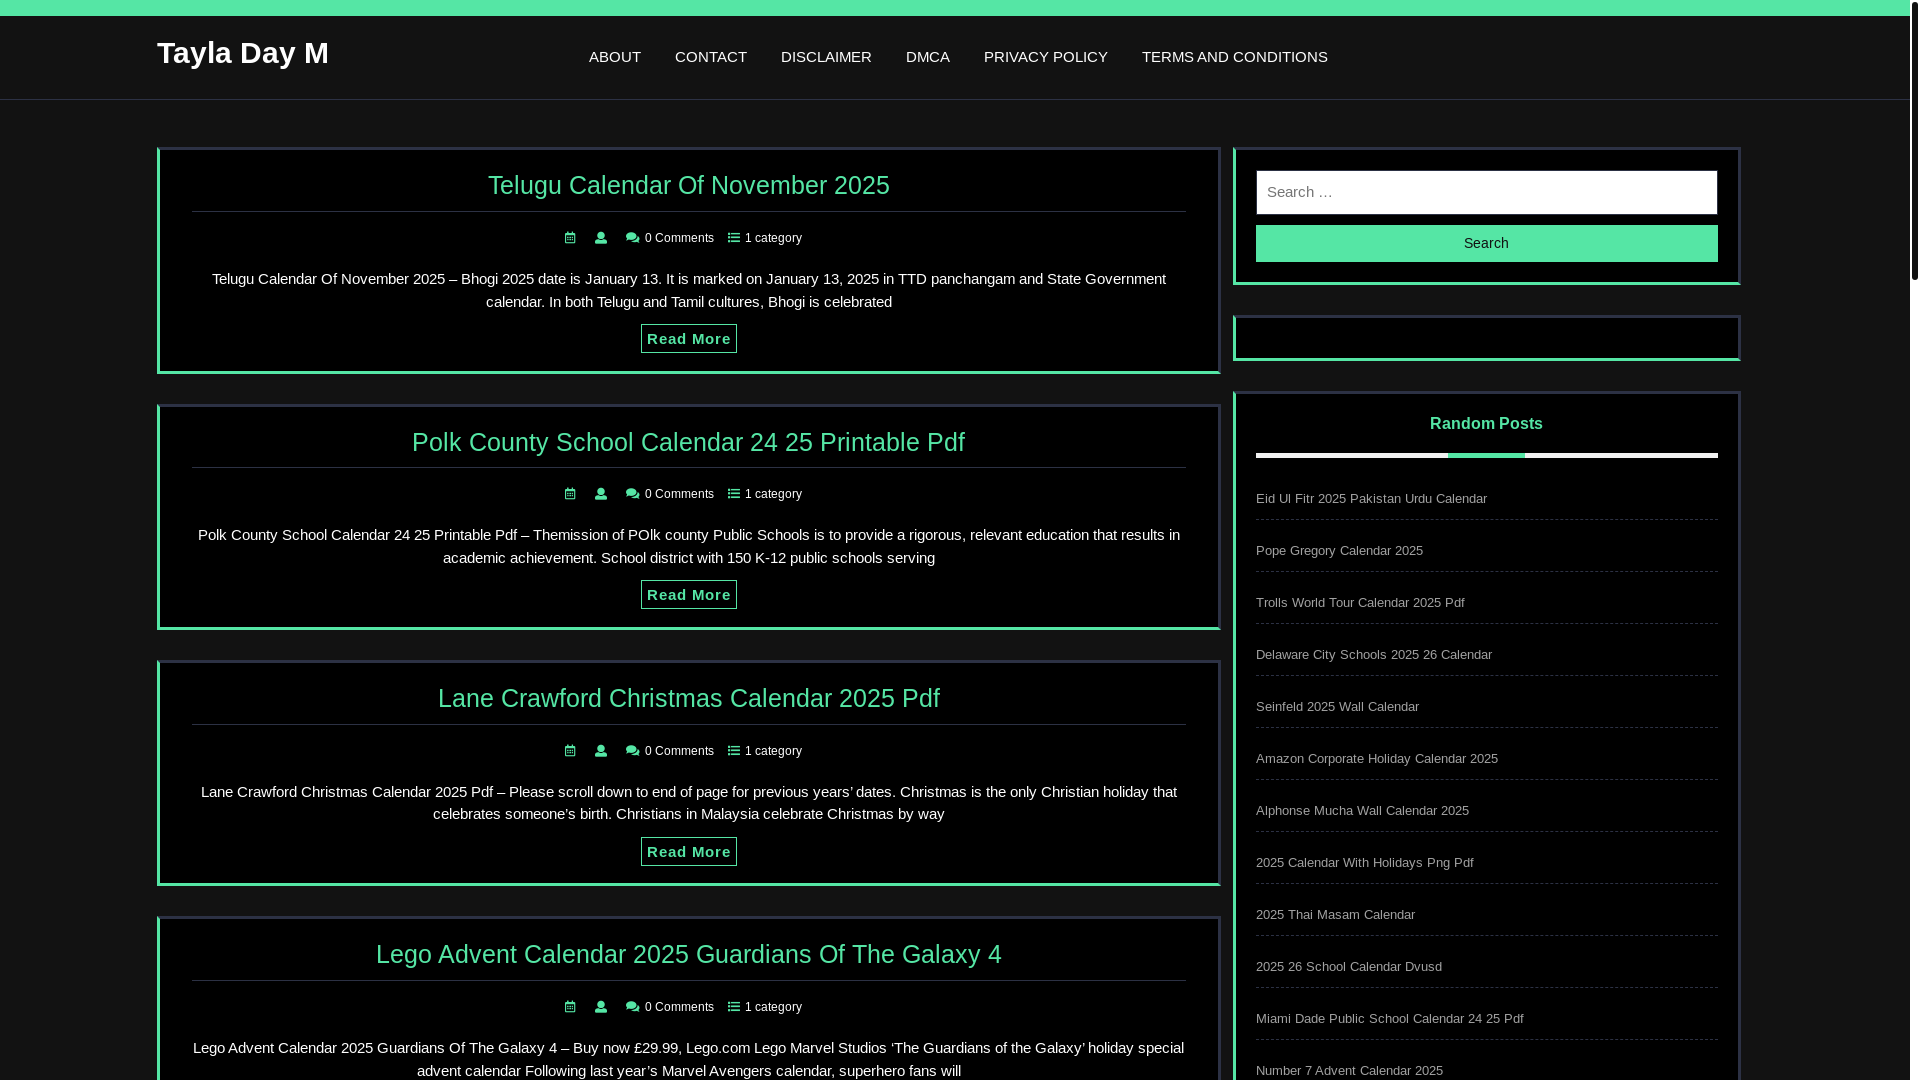1920x1080 pixels.
Task: Open Alphonse Mucha Wall Calendar 2025
Action: pos(1362,811)
